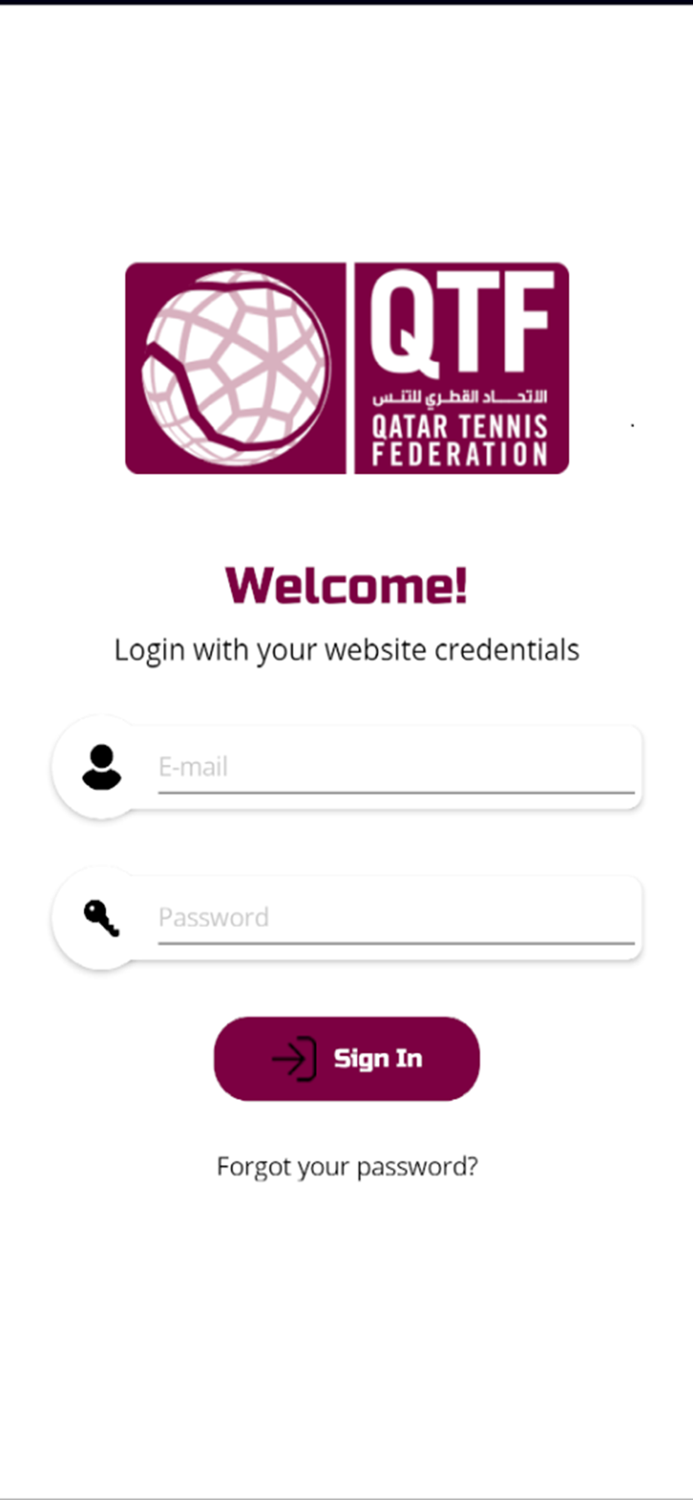Screen dimensions: 693x1500
Task: Focus the E-mail input field
Action: [x=396, y=767]
